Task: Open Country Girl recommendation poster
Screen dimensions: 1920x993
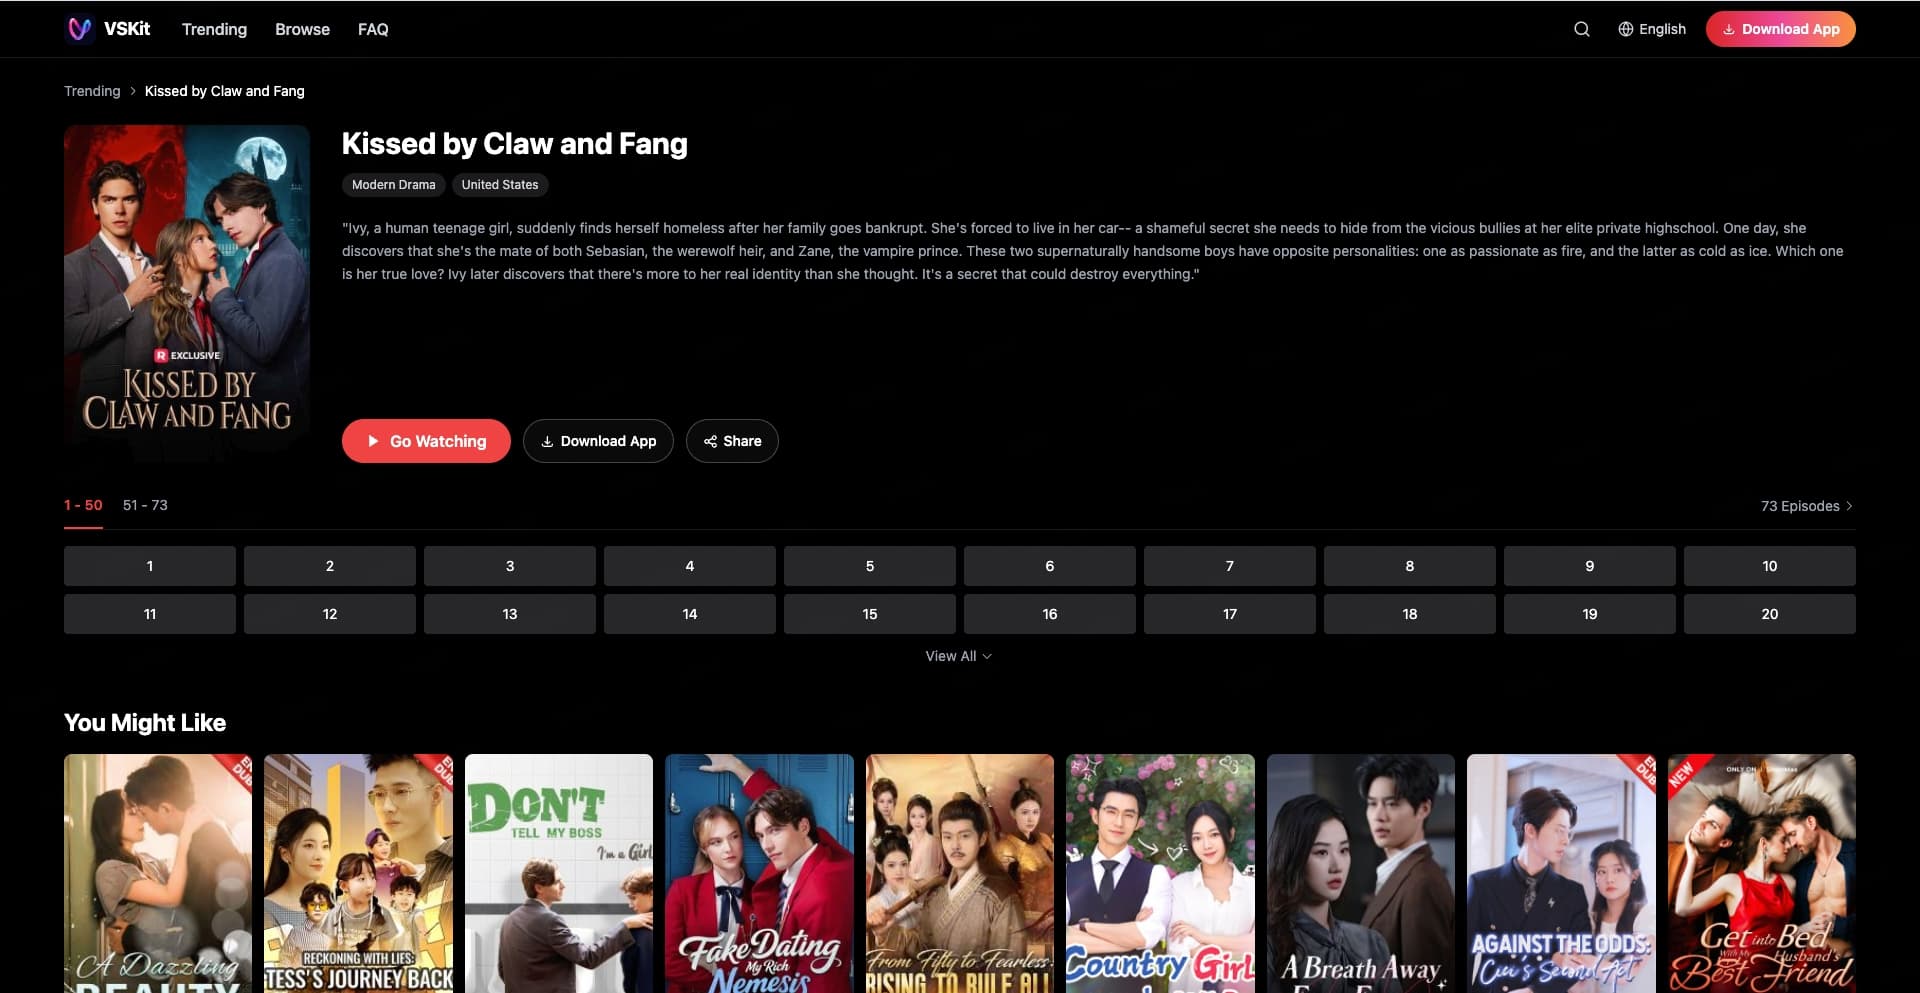Action: tap(1160, 873)
